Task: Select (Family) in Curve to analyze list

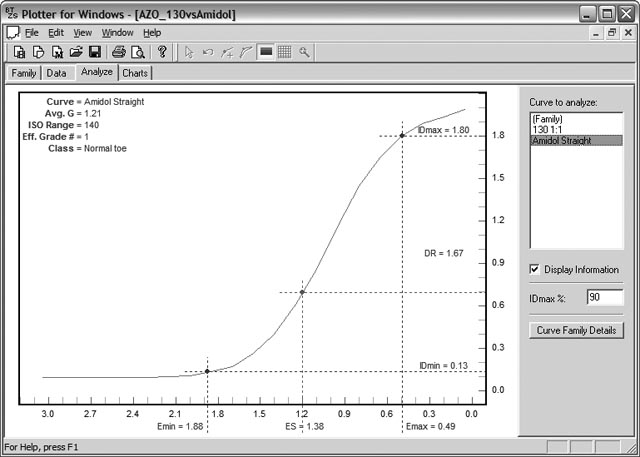Action: pos(549,120)
